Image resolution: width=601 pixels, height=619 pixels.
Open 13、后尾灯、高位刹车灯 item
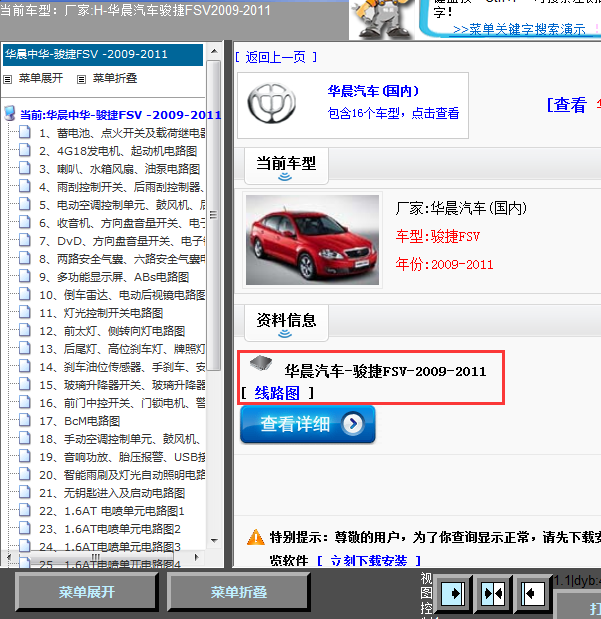coord(122,349)
